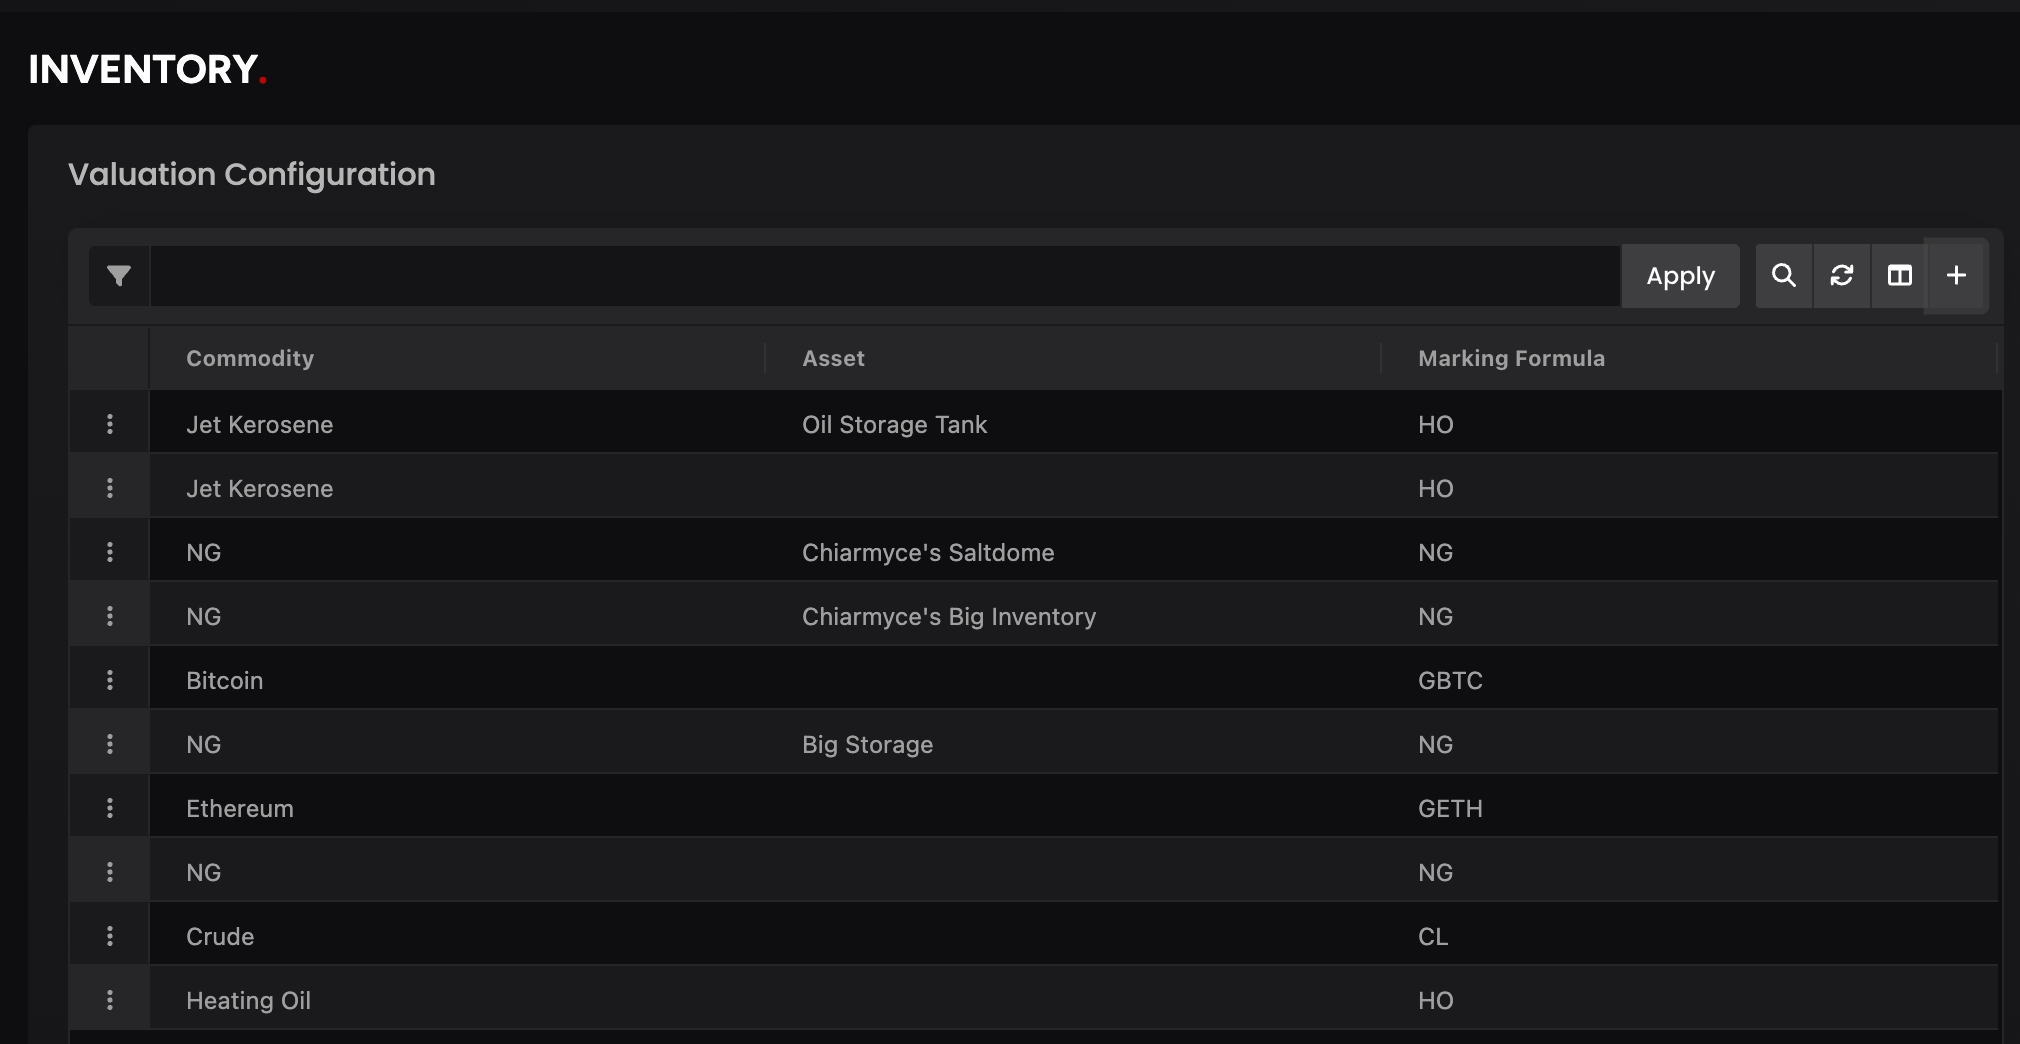Image resolution: width=2020 pixels, height=1044 pixels.
Task: Open row menu for Chiarmyce's Saltdome row
Action: click(110, 553)
